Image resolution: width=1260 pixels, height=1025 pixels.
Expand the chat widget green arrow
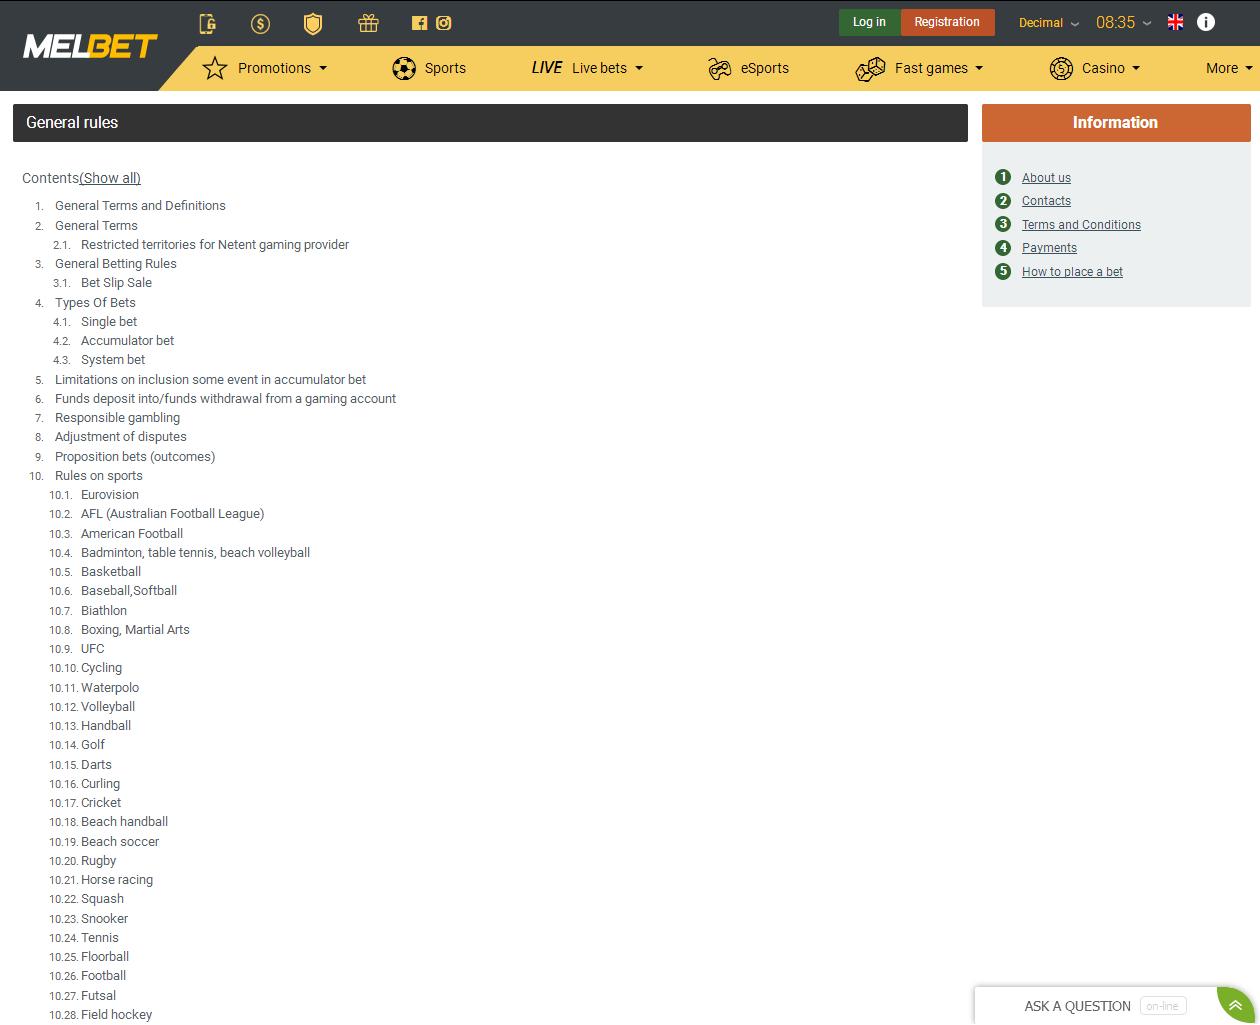coord(1236,1005)
